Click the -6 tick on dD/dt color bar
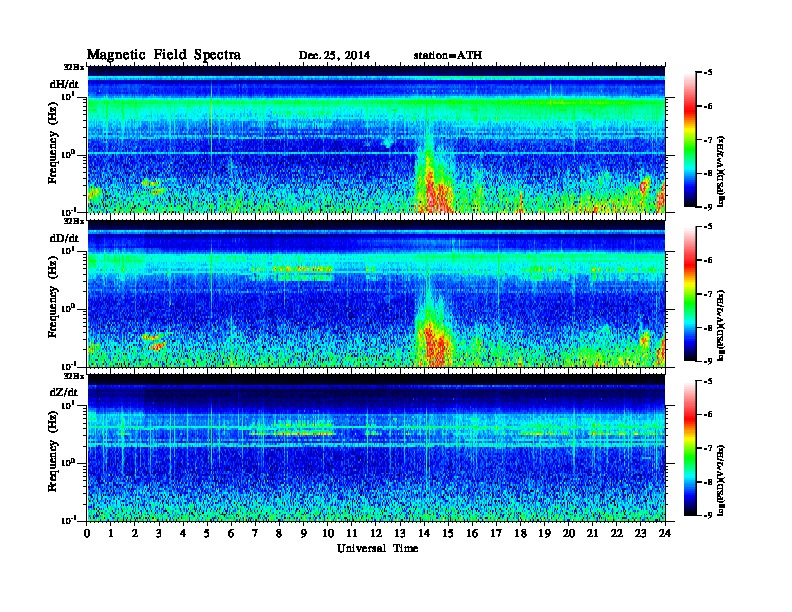Viewport: 792px width, 612px height. click(x=708, y=261)
